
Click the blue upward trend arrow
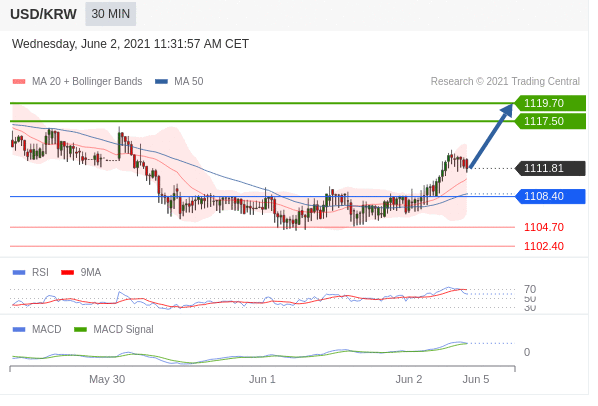coord(491,136)
